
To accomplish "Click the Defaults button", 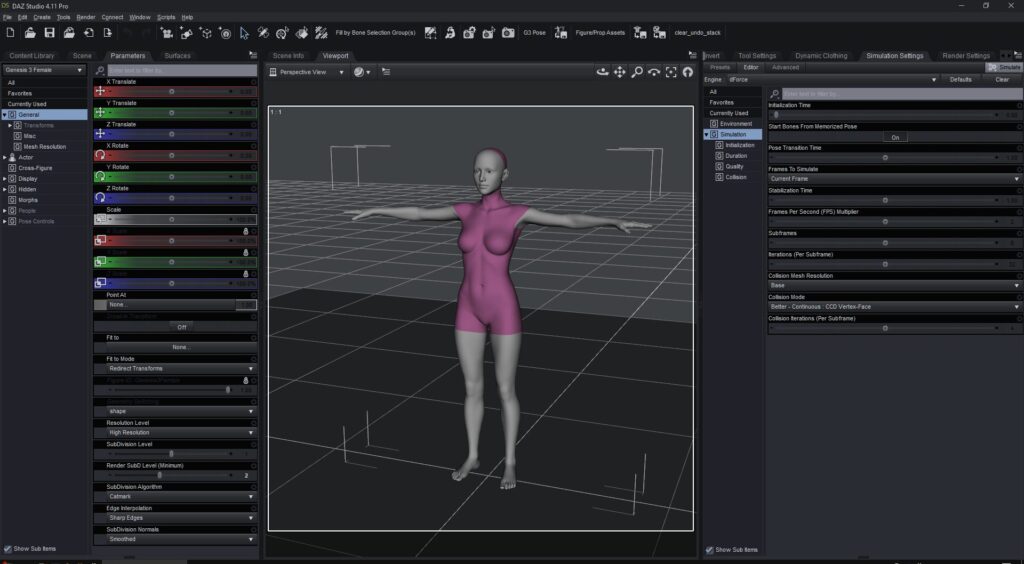I will (x=960, y=79).
